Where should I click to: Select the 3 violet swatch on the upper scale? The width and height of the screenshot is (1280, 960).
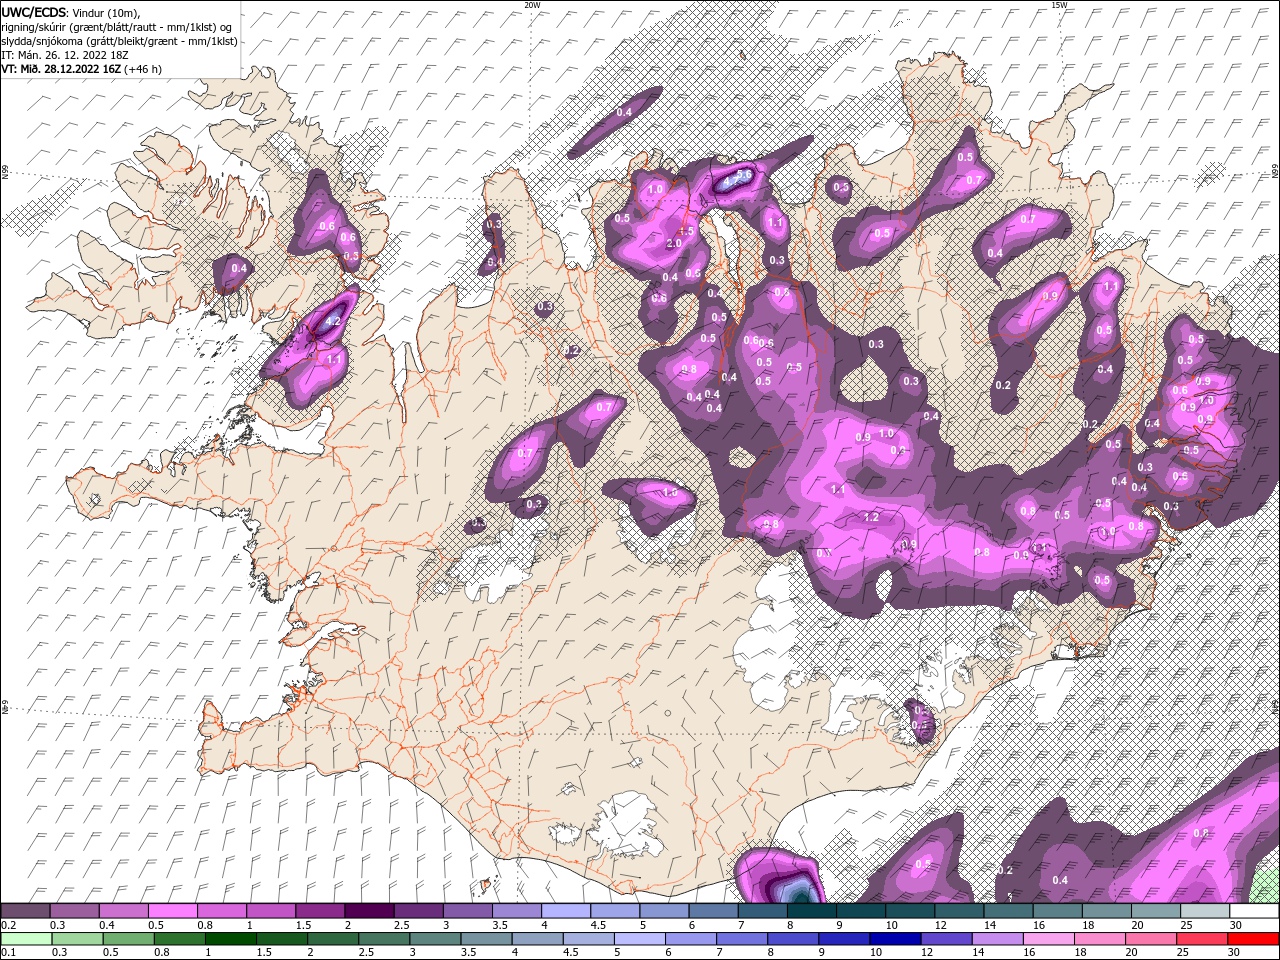467,911
